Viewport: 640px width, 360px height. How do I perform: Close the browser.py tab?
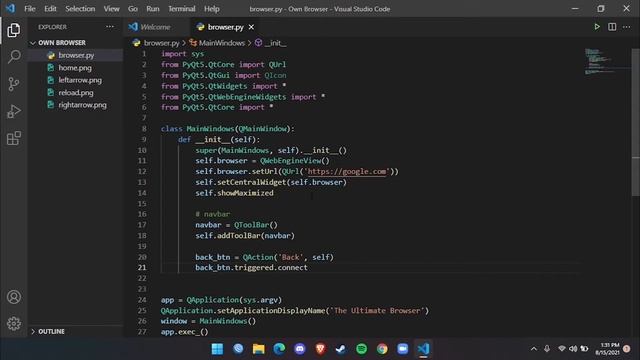click(x=251, y=27)
